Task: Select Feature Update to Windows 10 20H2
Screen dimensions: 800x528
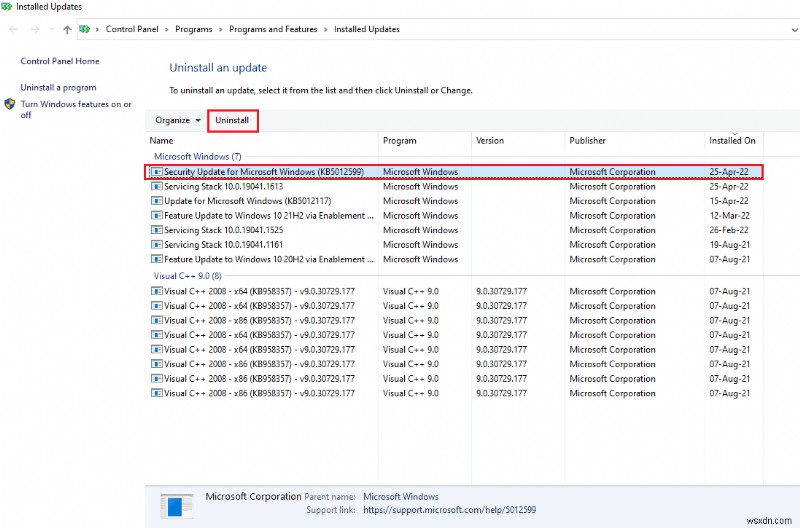Action: 454,259
